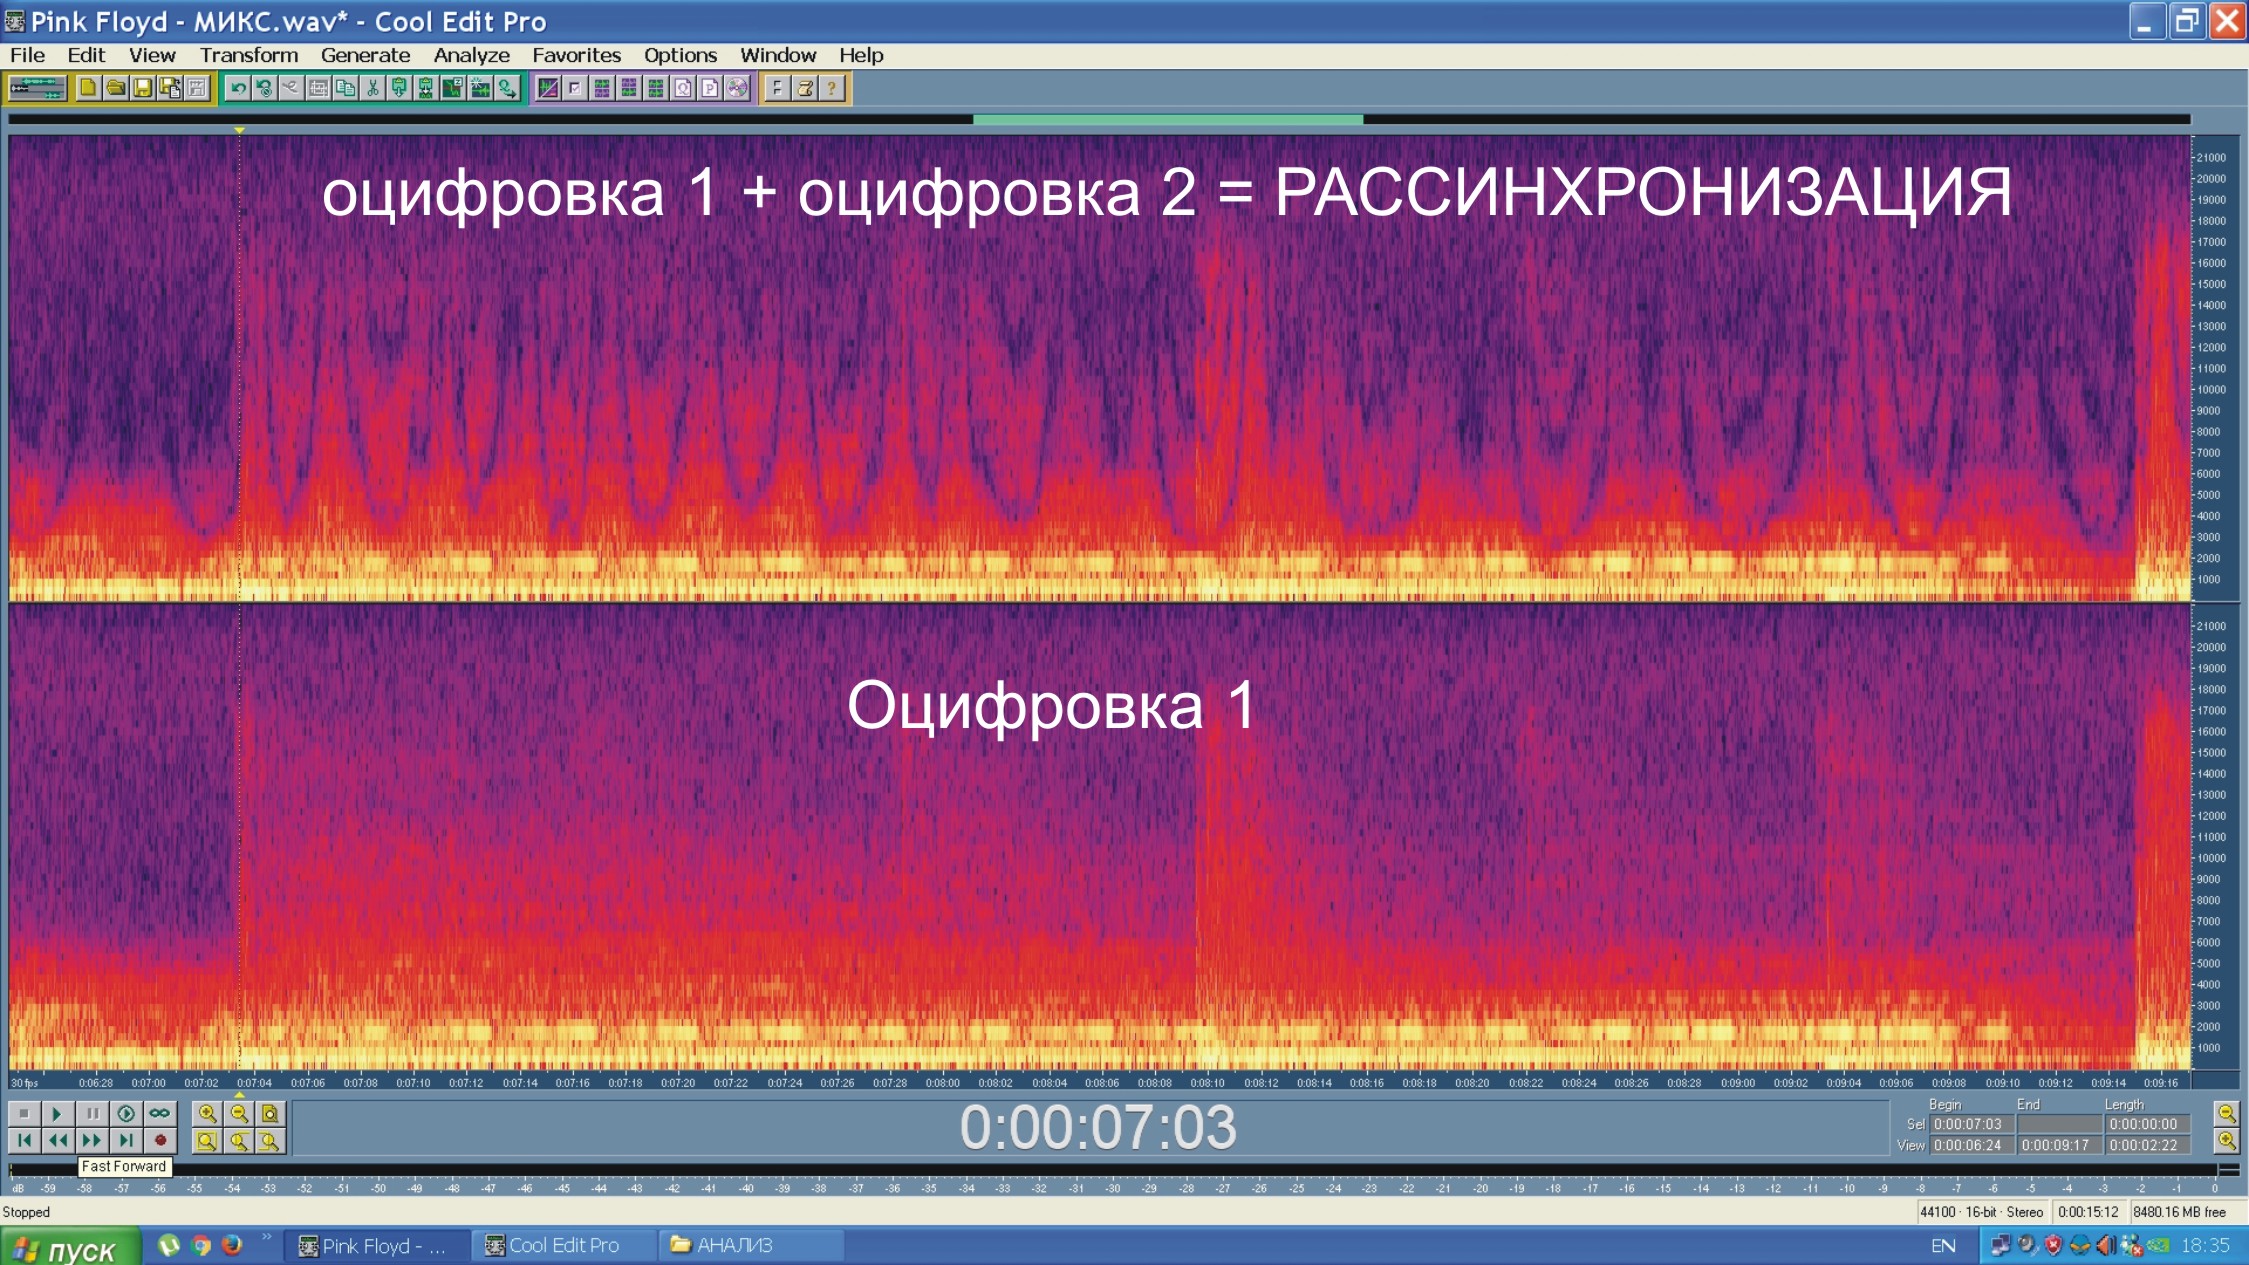Viewport: 2249px width, 1265px height.
Task: Zoom to left edge of selection icon
Action: pyautogui.click(x=239, y=1140)
